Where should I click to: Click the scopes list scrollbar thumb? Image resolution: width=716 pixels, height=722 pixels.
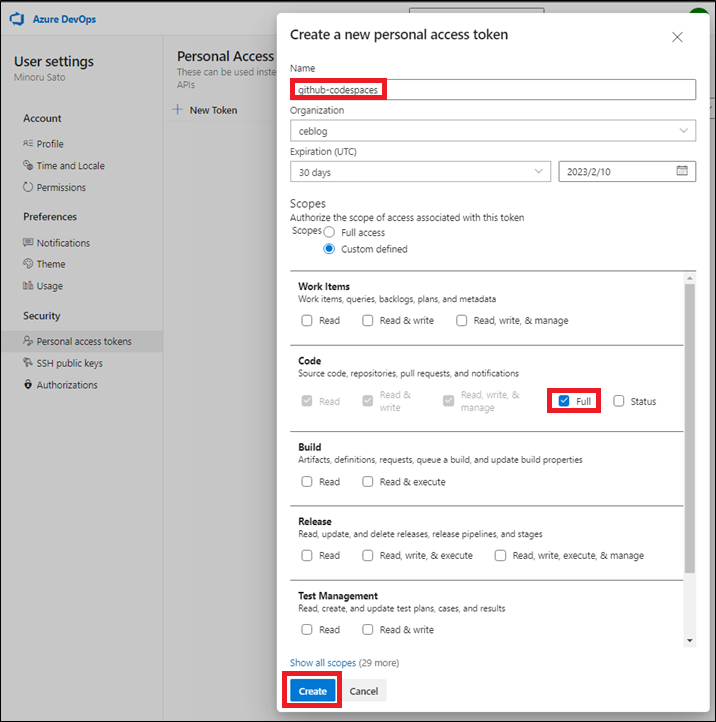[689, 428]
